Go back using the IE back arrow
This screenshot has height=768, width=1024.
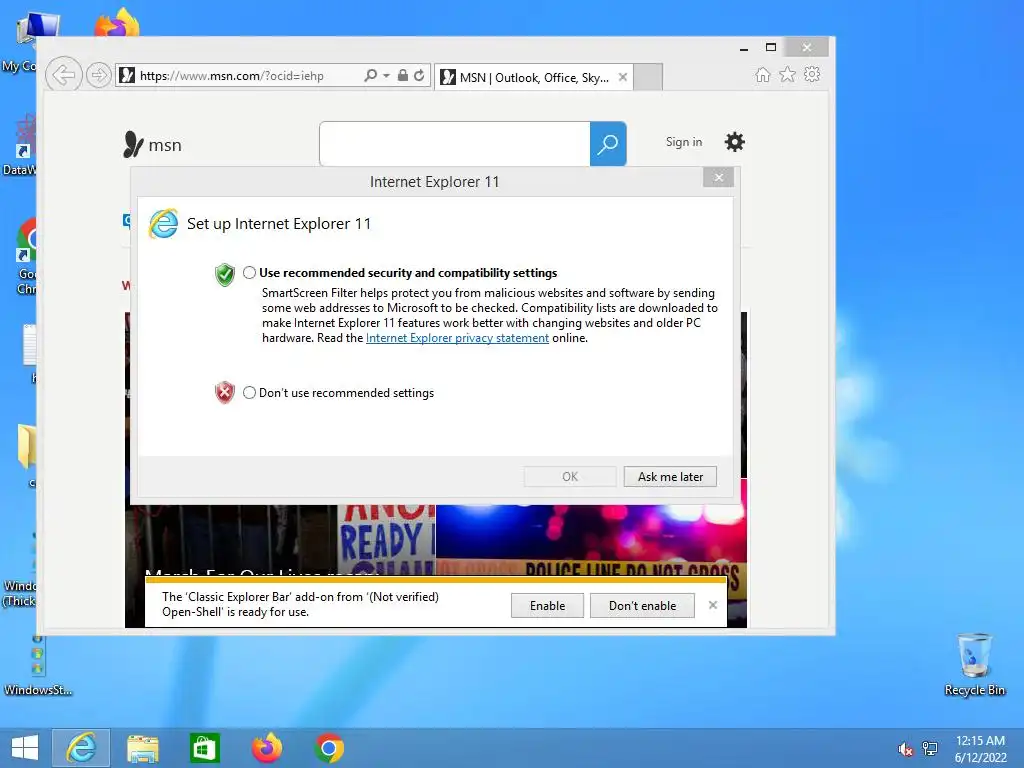click(63, 75)
